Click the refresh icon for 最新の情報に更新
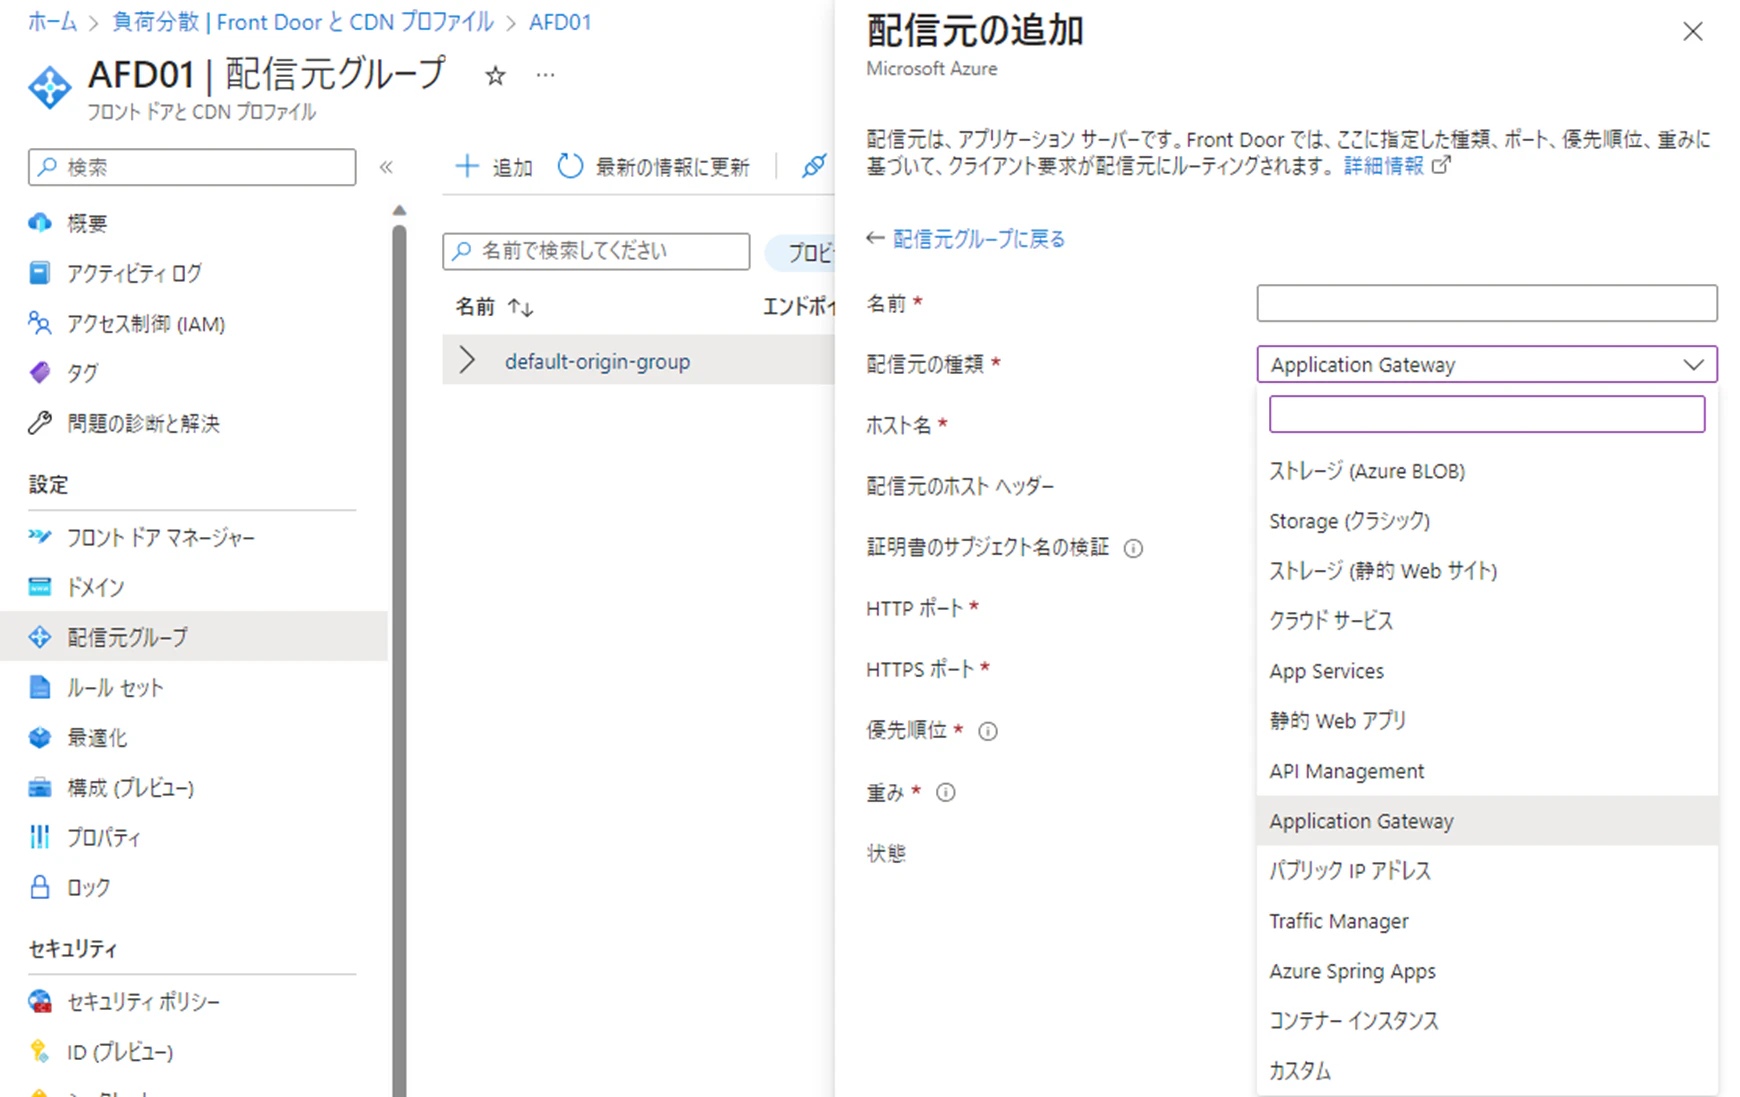 (570, 166)
